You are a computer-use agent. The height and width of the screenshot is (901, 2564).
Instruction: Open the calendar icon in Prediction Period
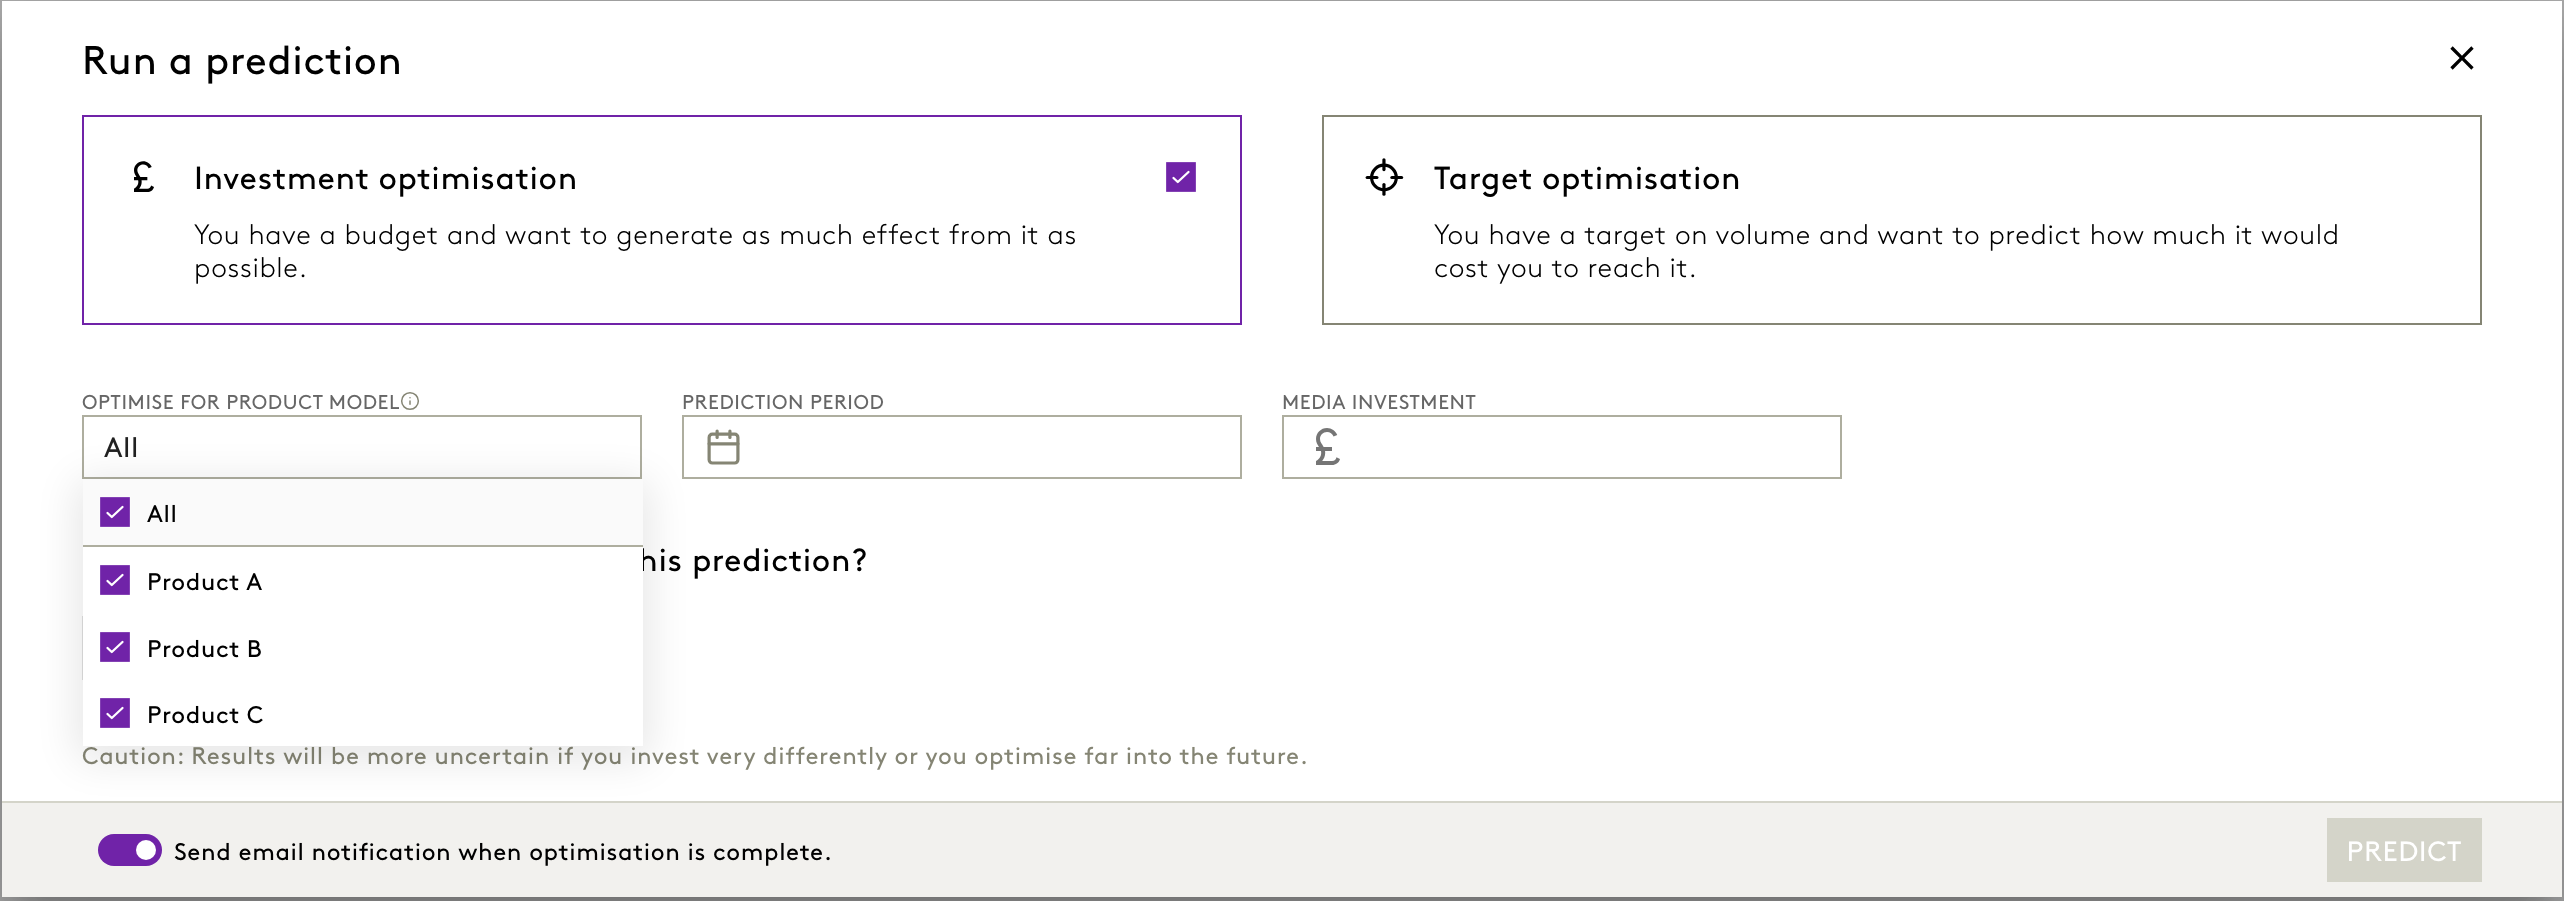pyautogui.click(x=723, y=447)
